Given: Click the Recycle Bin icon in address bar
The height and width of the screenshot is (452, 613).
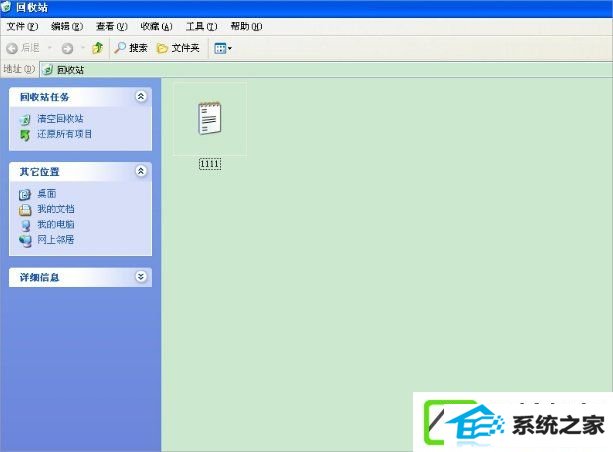Looking at the screenshot, I should coord(48,70).
